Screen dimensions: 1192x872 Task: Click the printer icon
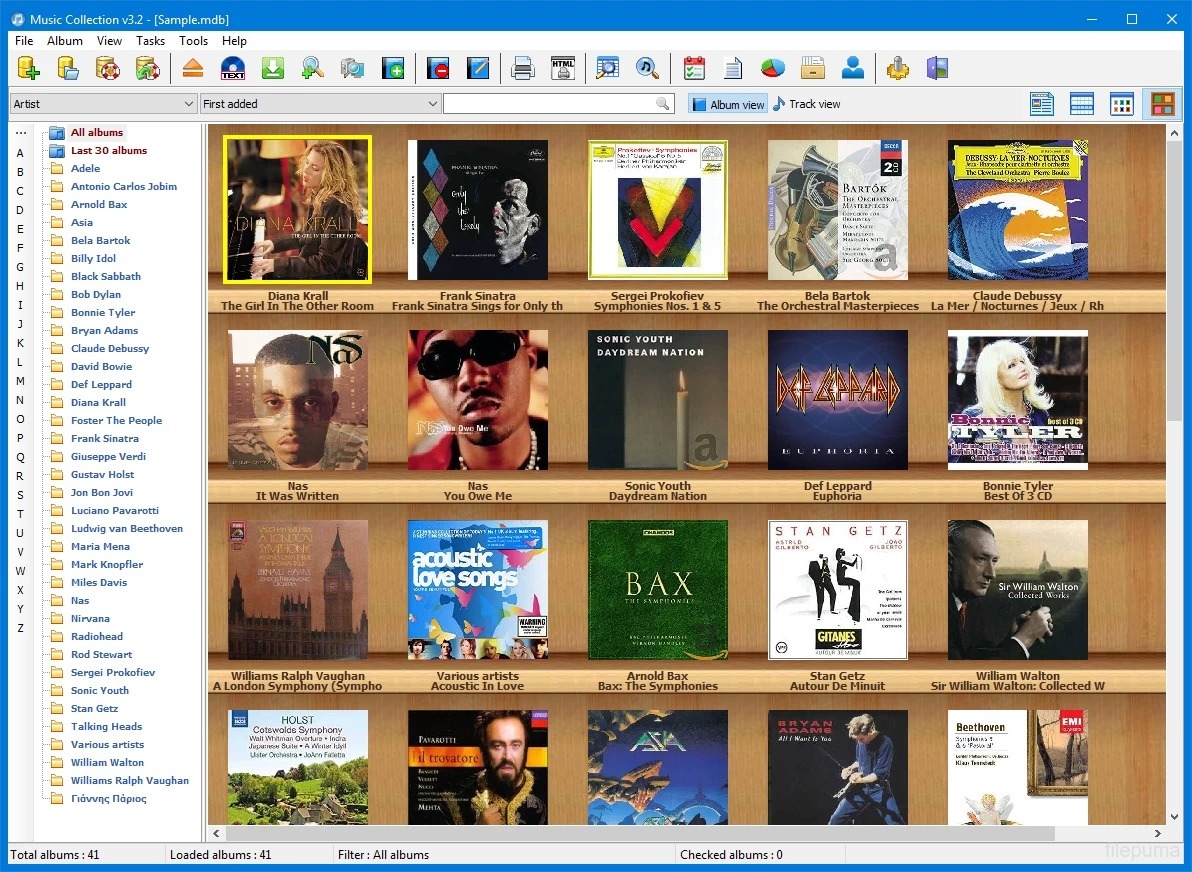pyautogui.click(x=522, y=68)
